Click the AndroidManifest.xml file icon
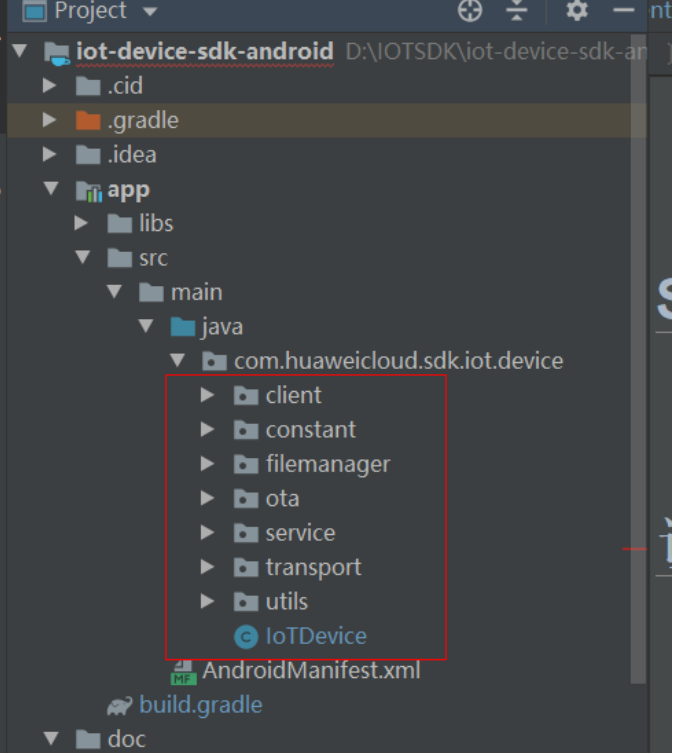The width and height of the screenshot is (673, 753). (x=184, y=672)
